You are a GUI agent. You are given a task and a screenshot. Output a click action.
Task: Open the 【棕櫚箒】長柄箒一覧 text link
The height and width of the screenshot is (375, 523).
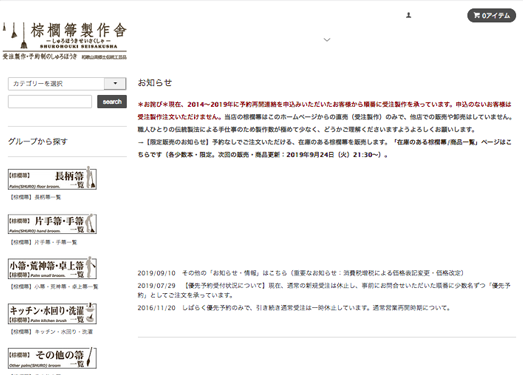pyautogui.click(x=35, y=197)
